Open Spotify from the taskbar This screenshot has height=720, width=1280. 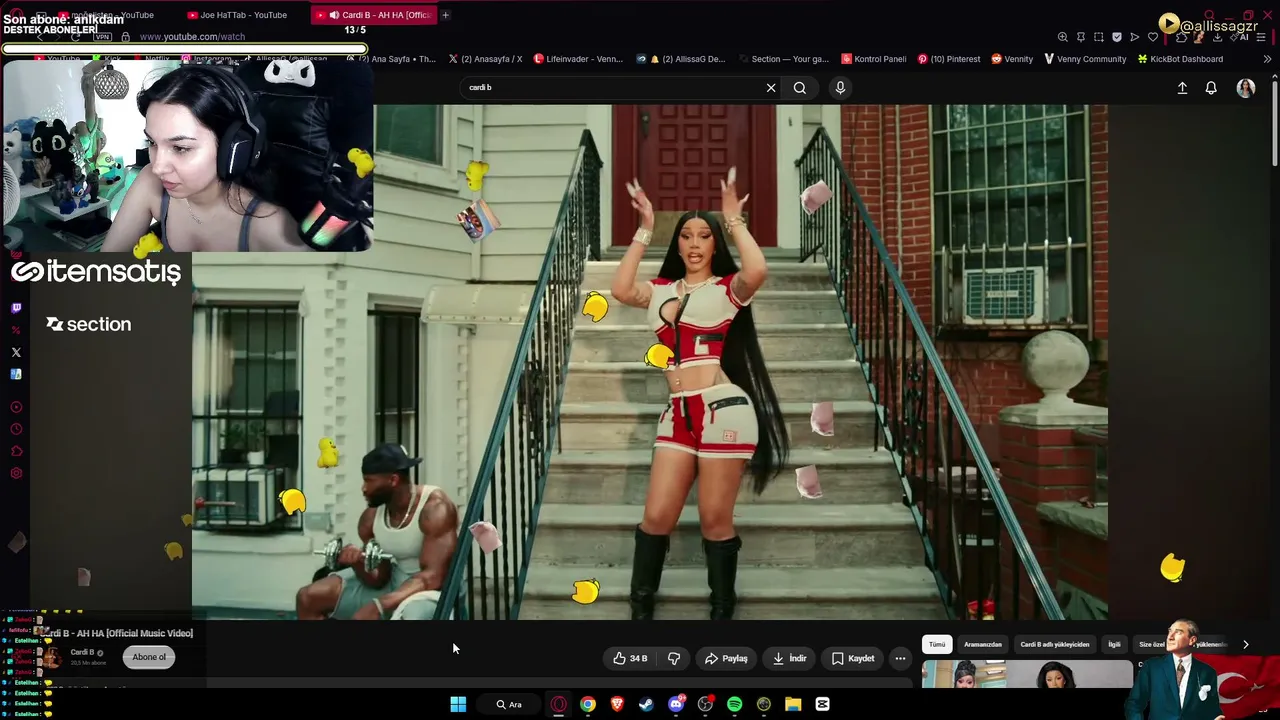pos(735,704)
